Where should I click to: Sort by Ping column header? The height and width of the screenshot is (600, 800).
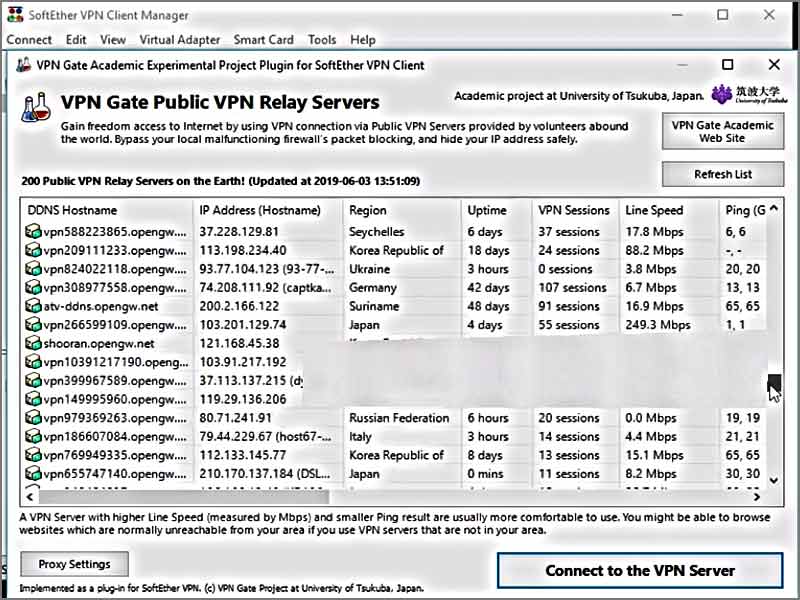(x=744, y=210)
